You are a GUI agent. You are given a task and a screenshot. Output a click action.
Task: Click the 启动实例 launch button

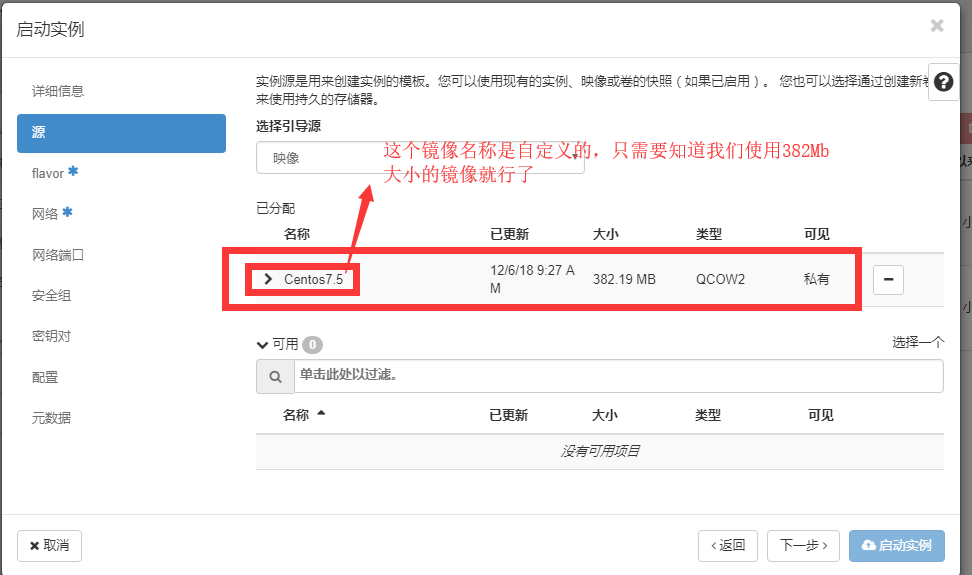(x=895, y=546)
